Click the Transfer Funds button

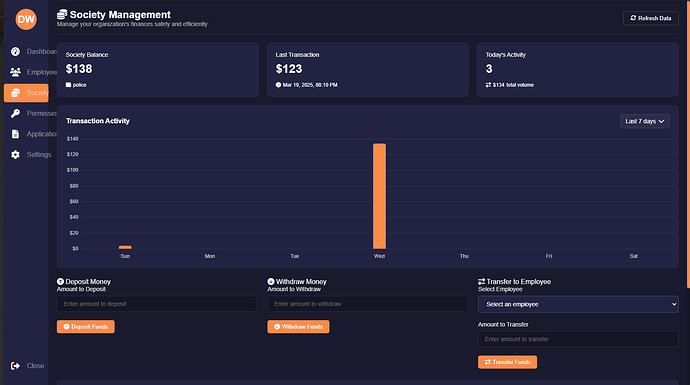coord(507,362)
